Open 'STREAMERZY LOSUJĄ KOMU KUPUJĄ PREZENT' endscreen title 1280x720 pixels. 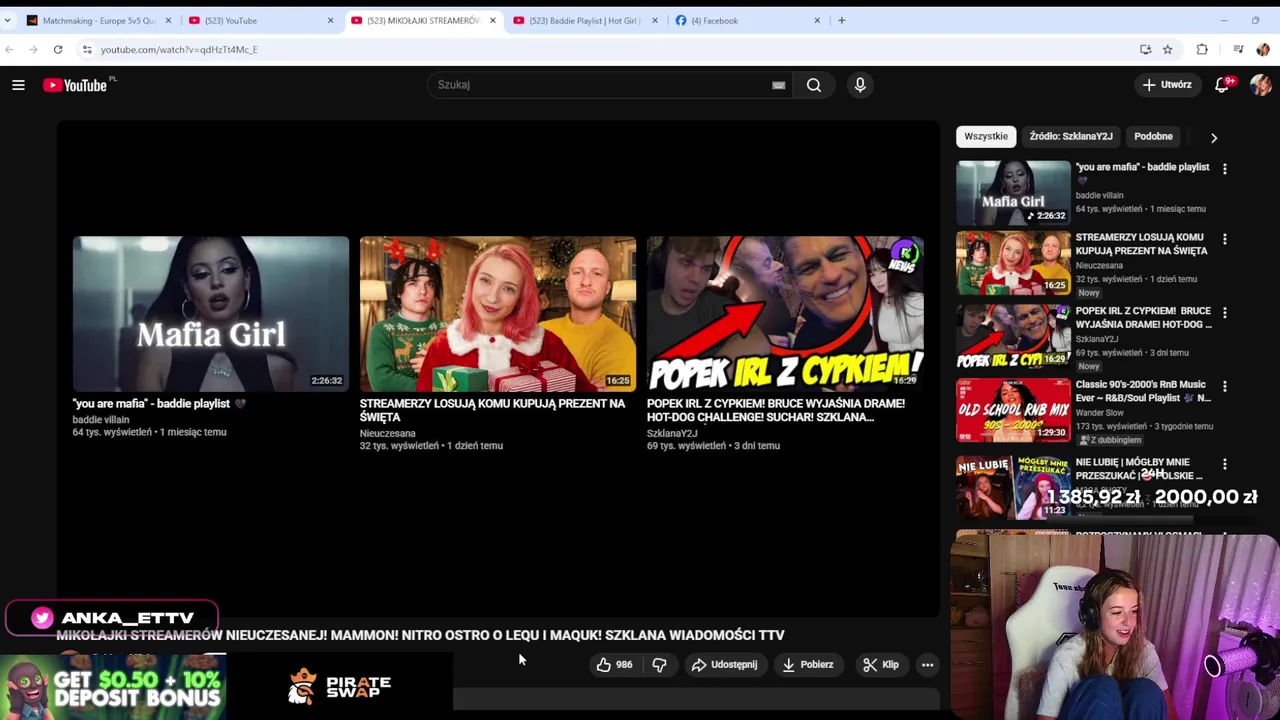point(492,410)
